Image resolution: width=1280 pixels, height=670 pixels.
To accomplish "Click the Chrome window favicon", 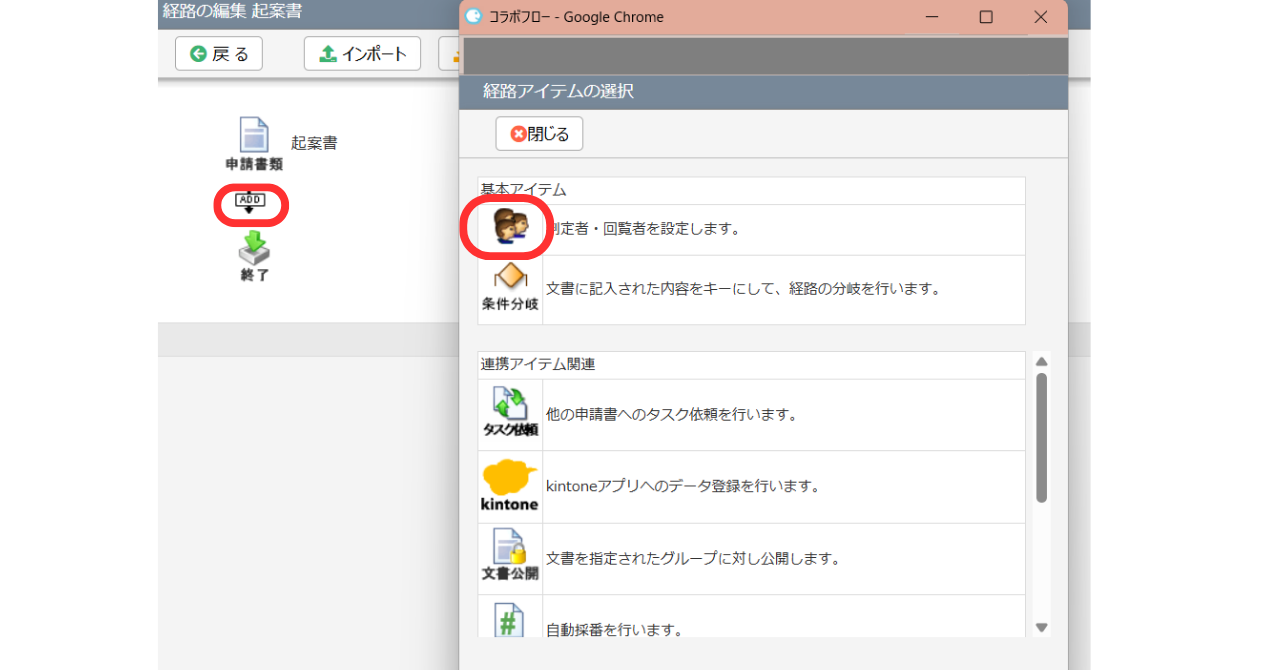I will point(474,17).
